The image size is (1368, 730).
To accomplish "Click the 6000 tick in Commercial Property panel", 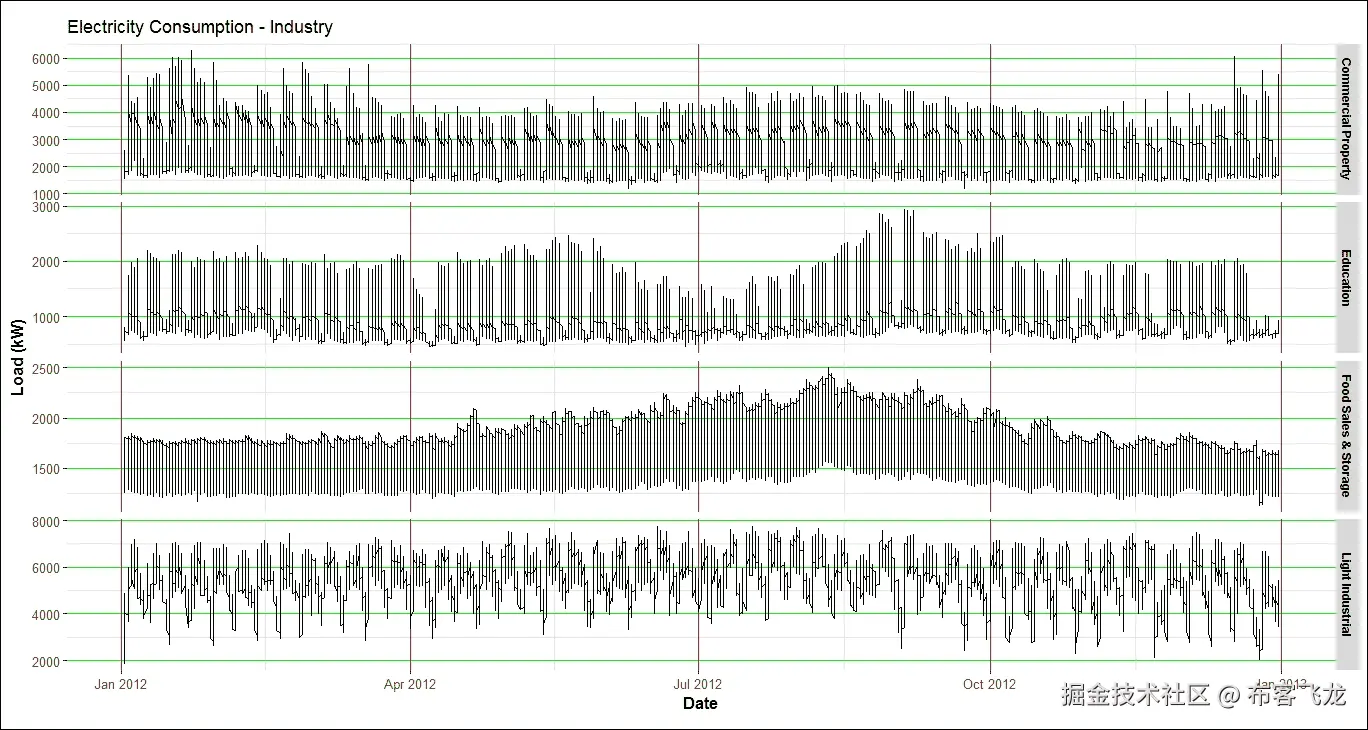I will [47, 59].
